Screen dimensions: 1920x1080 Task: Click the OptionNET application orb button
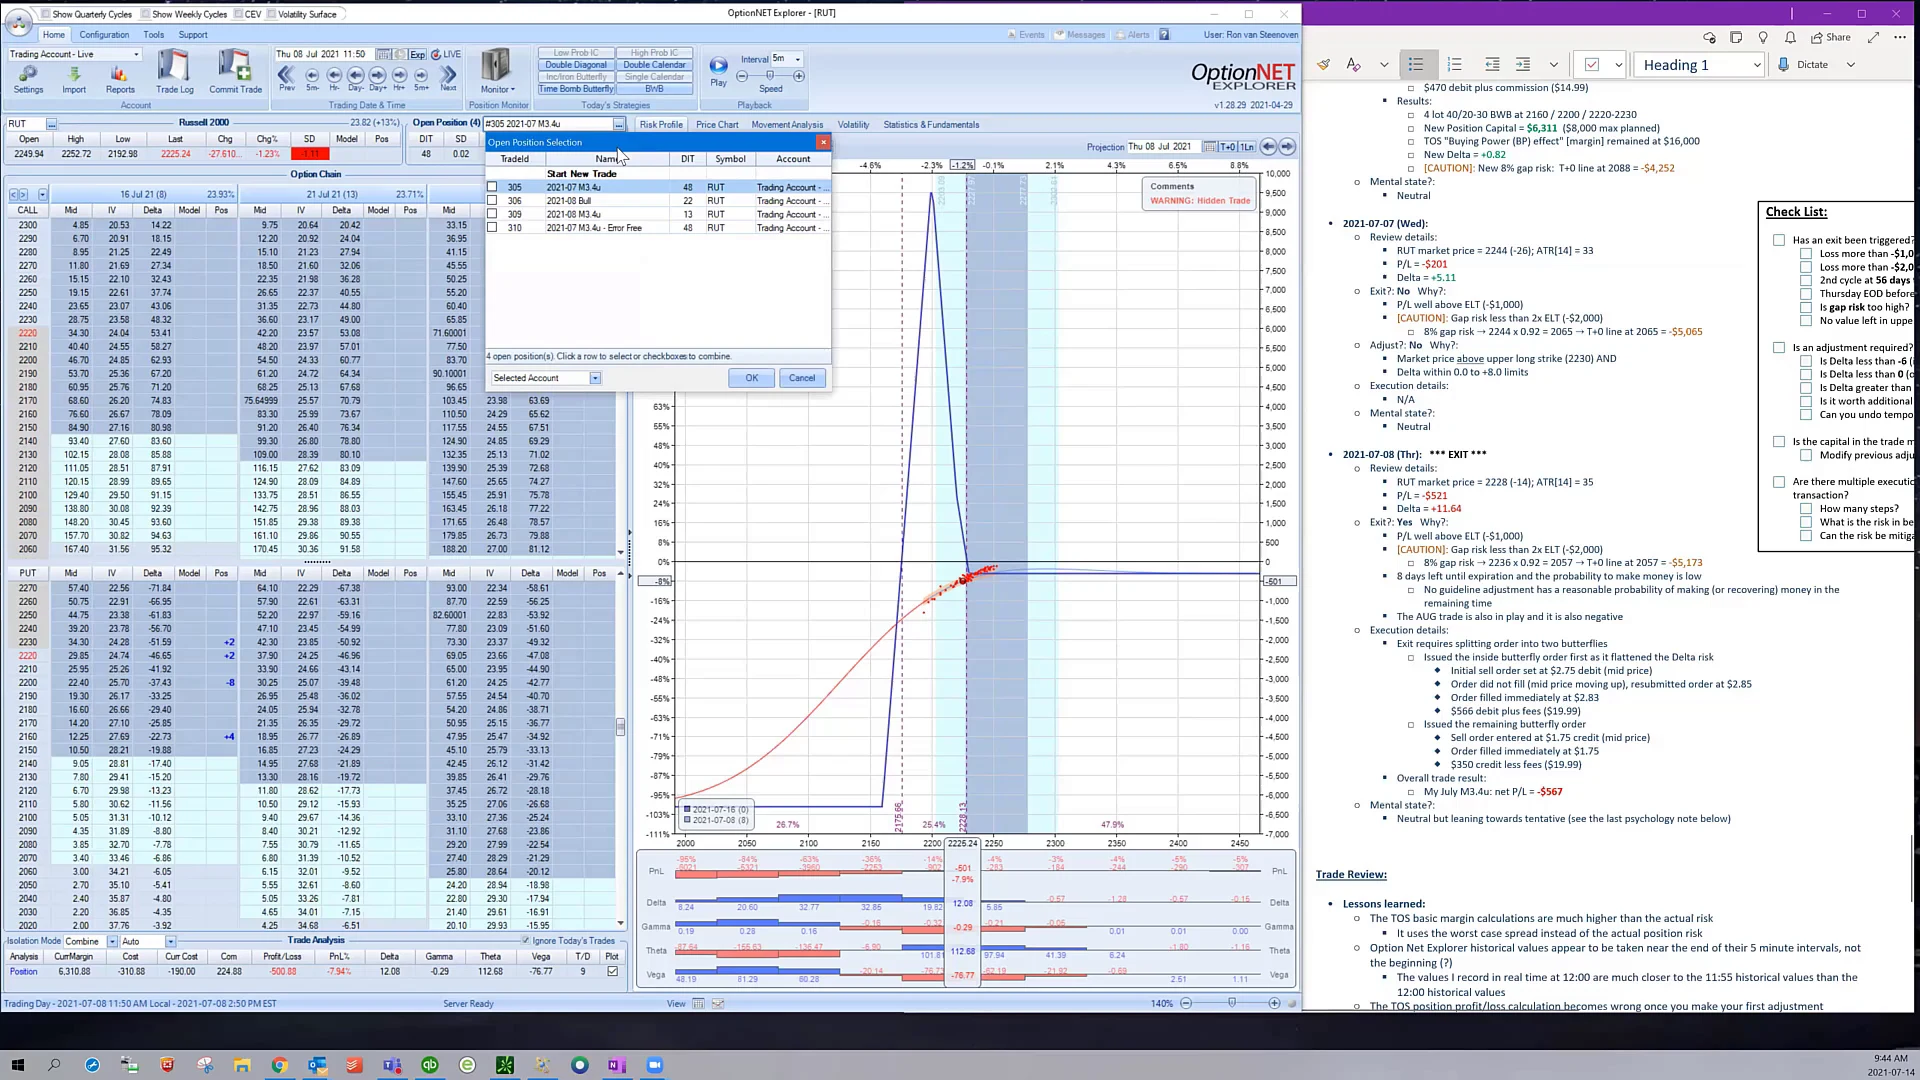click(18, 22)
